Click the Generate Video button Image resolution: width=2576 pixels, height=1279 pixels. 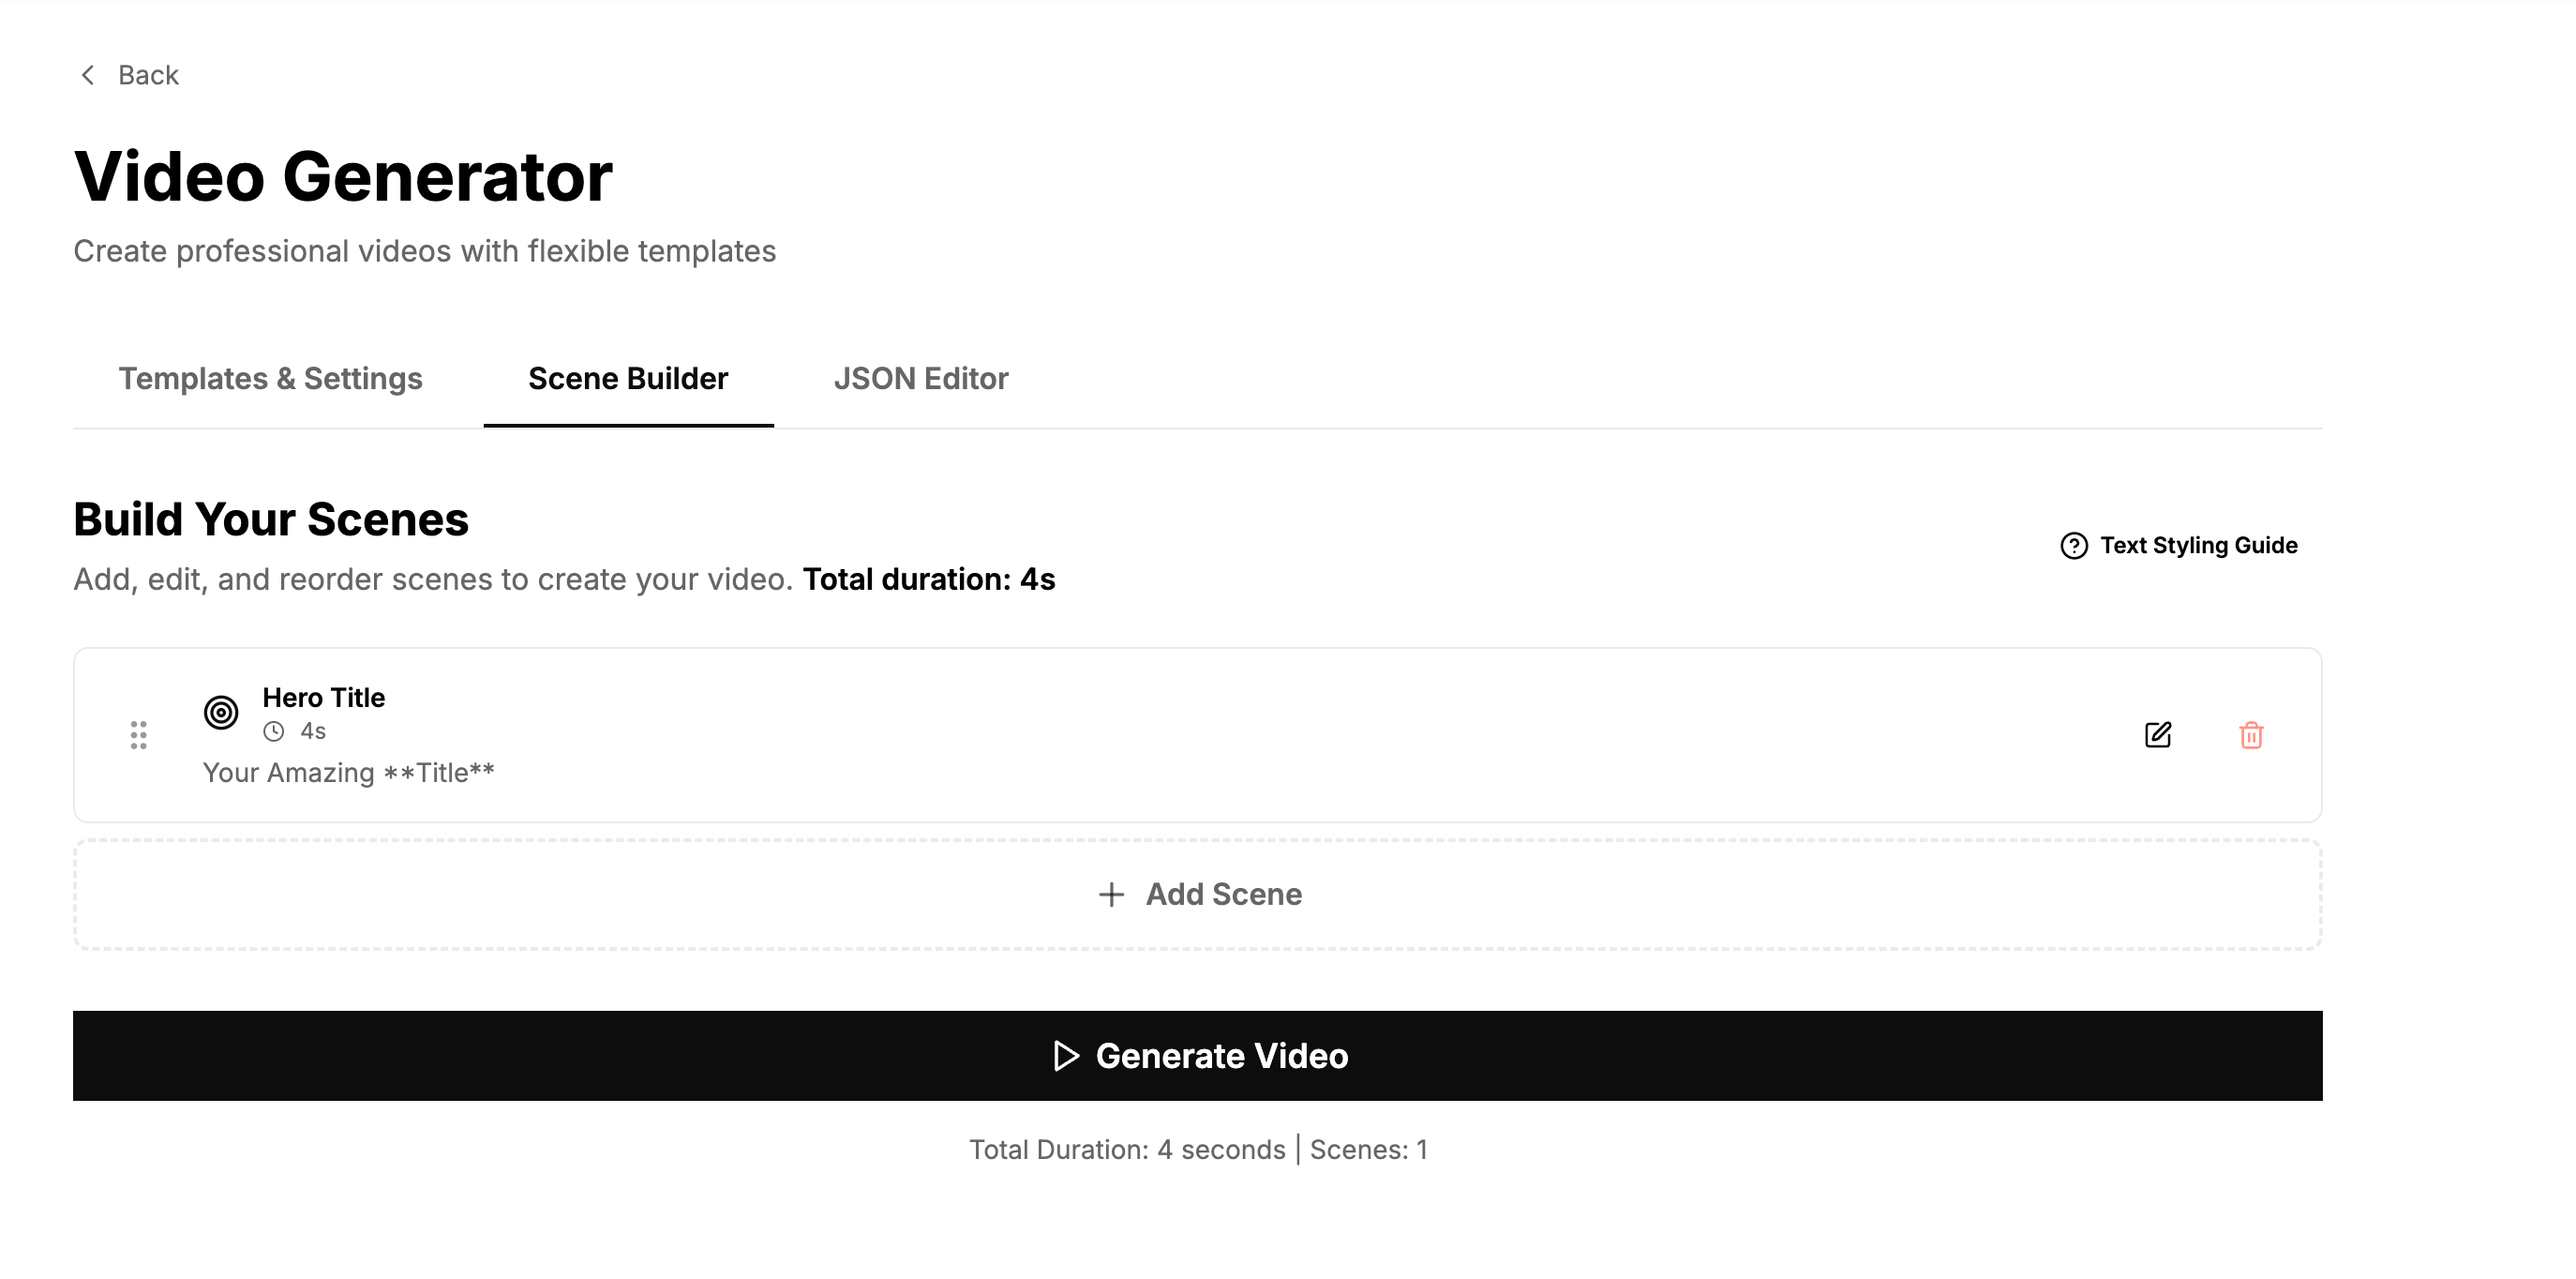[x=1223, y=1055]
